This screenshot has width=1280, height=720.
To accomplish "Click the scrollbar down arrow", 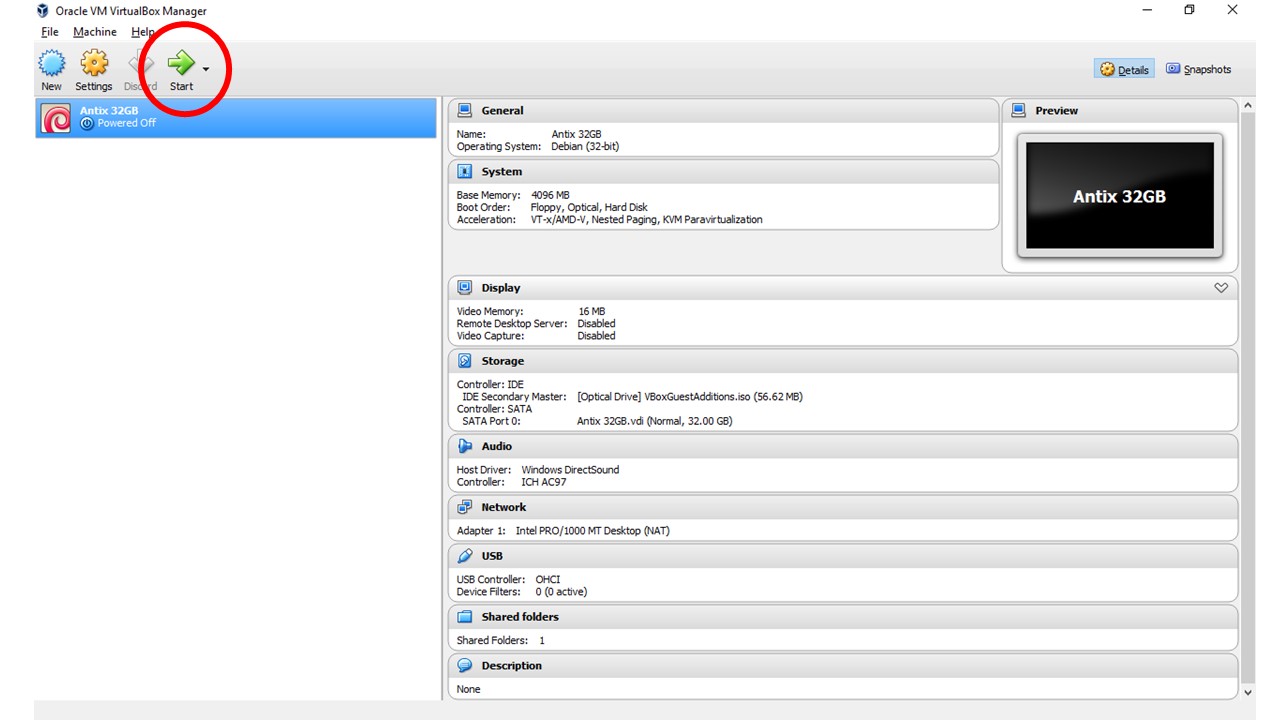I will point(1247,691).
